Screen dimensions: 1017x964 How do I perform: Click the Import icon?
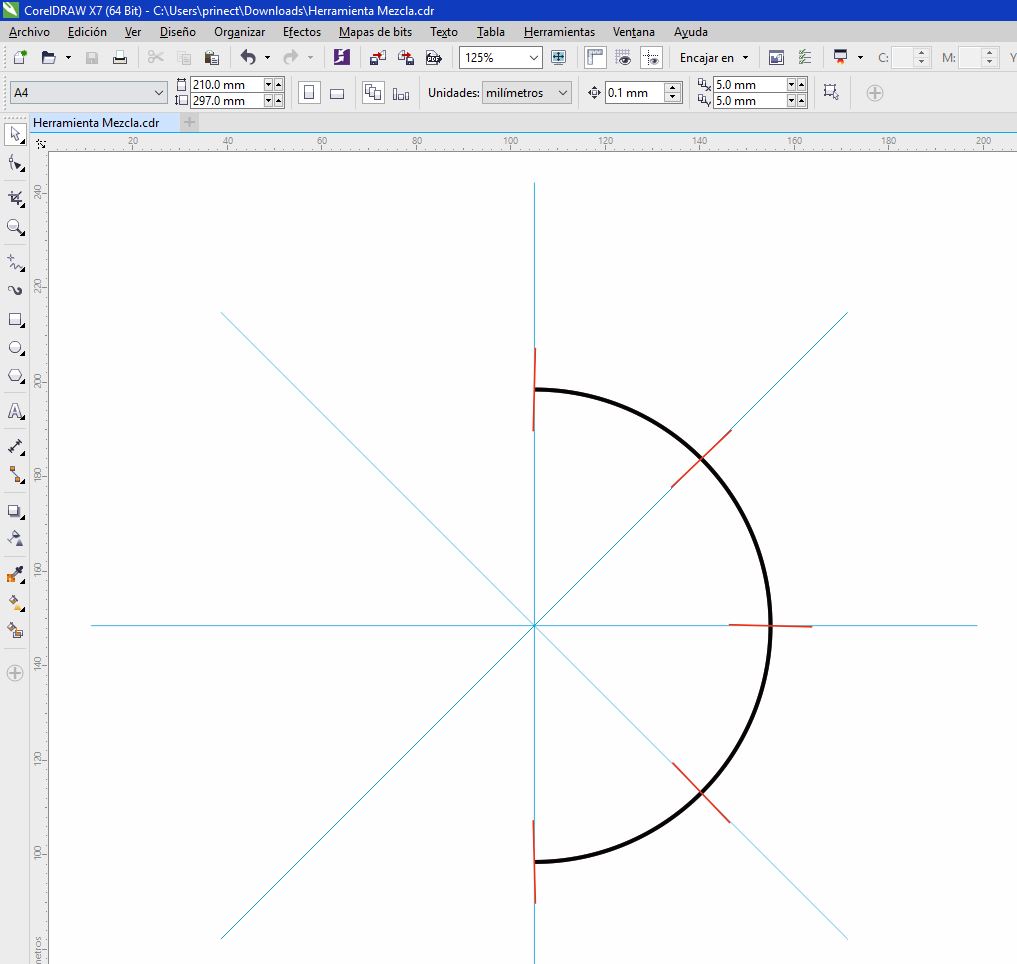tap(377, 57)
